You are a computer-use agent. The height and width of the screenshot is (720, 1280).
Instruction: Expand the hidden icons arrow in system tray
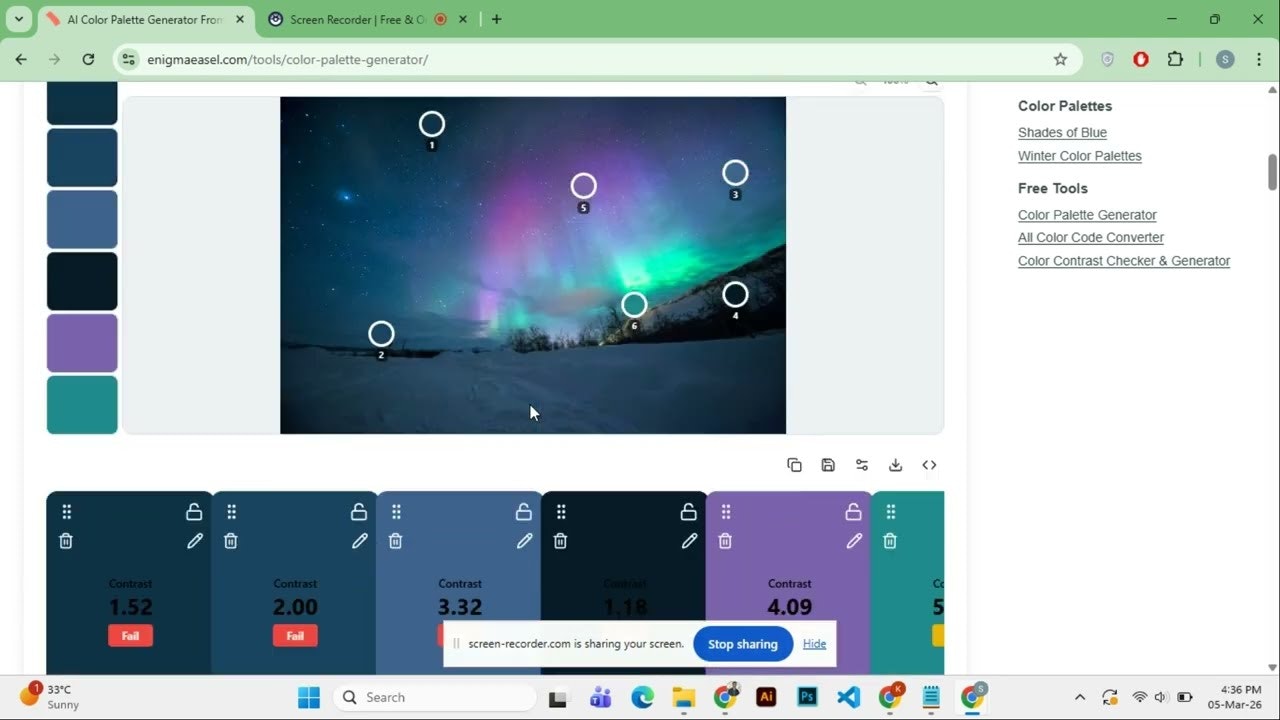[1080, 697]
